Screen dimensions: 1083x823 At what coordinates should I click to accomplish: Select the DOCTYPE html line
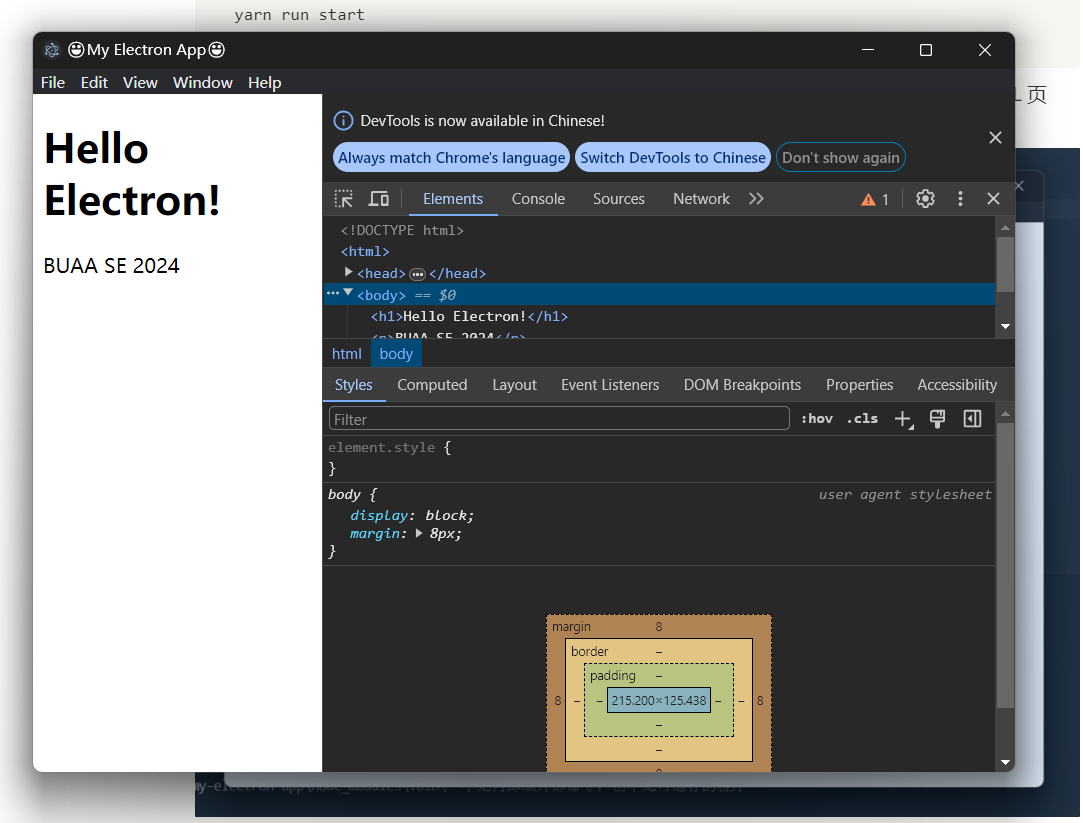click(x=402, y=231)
